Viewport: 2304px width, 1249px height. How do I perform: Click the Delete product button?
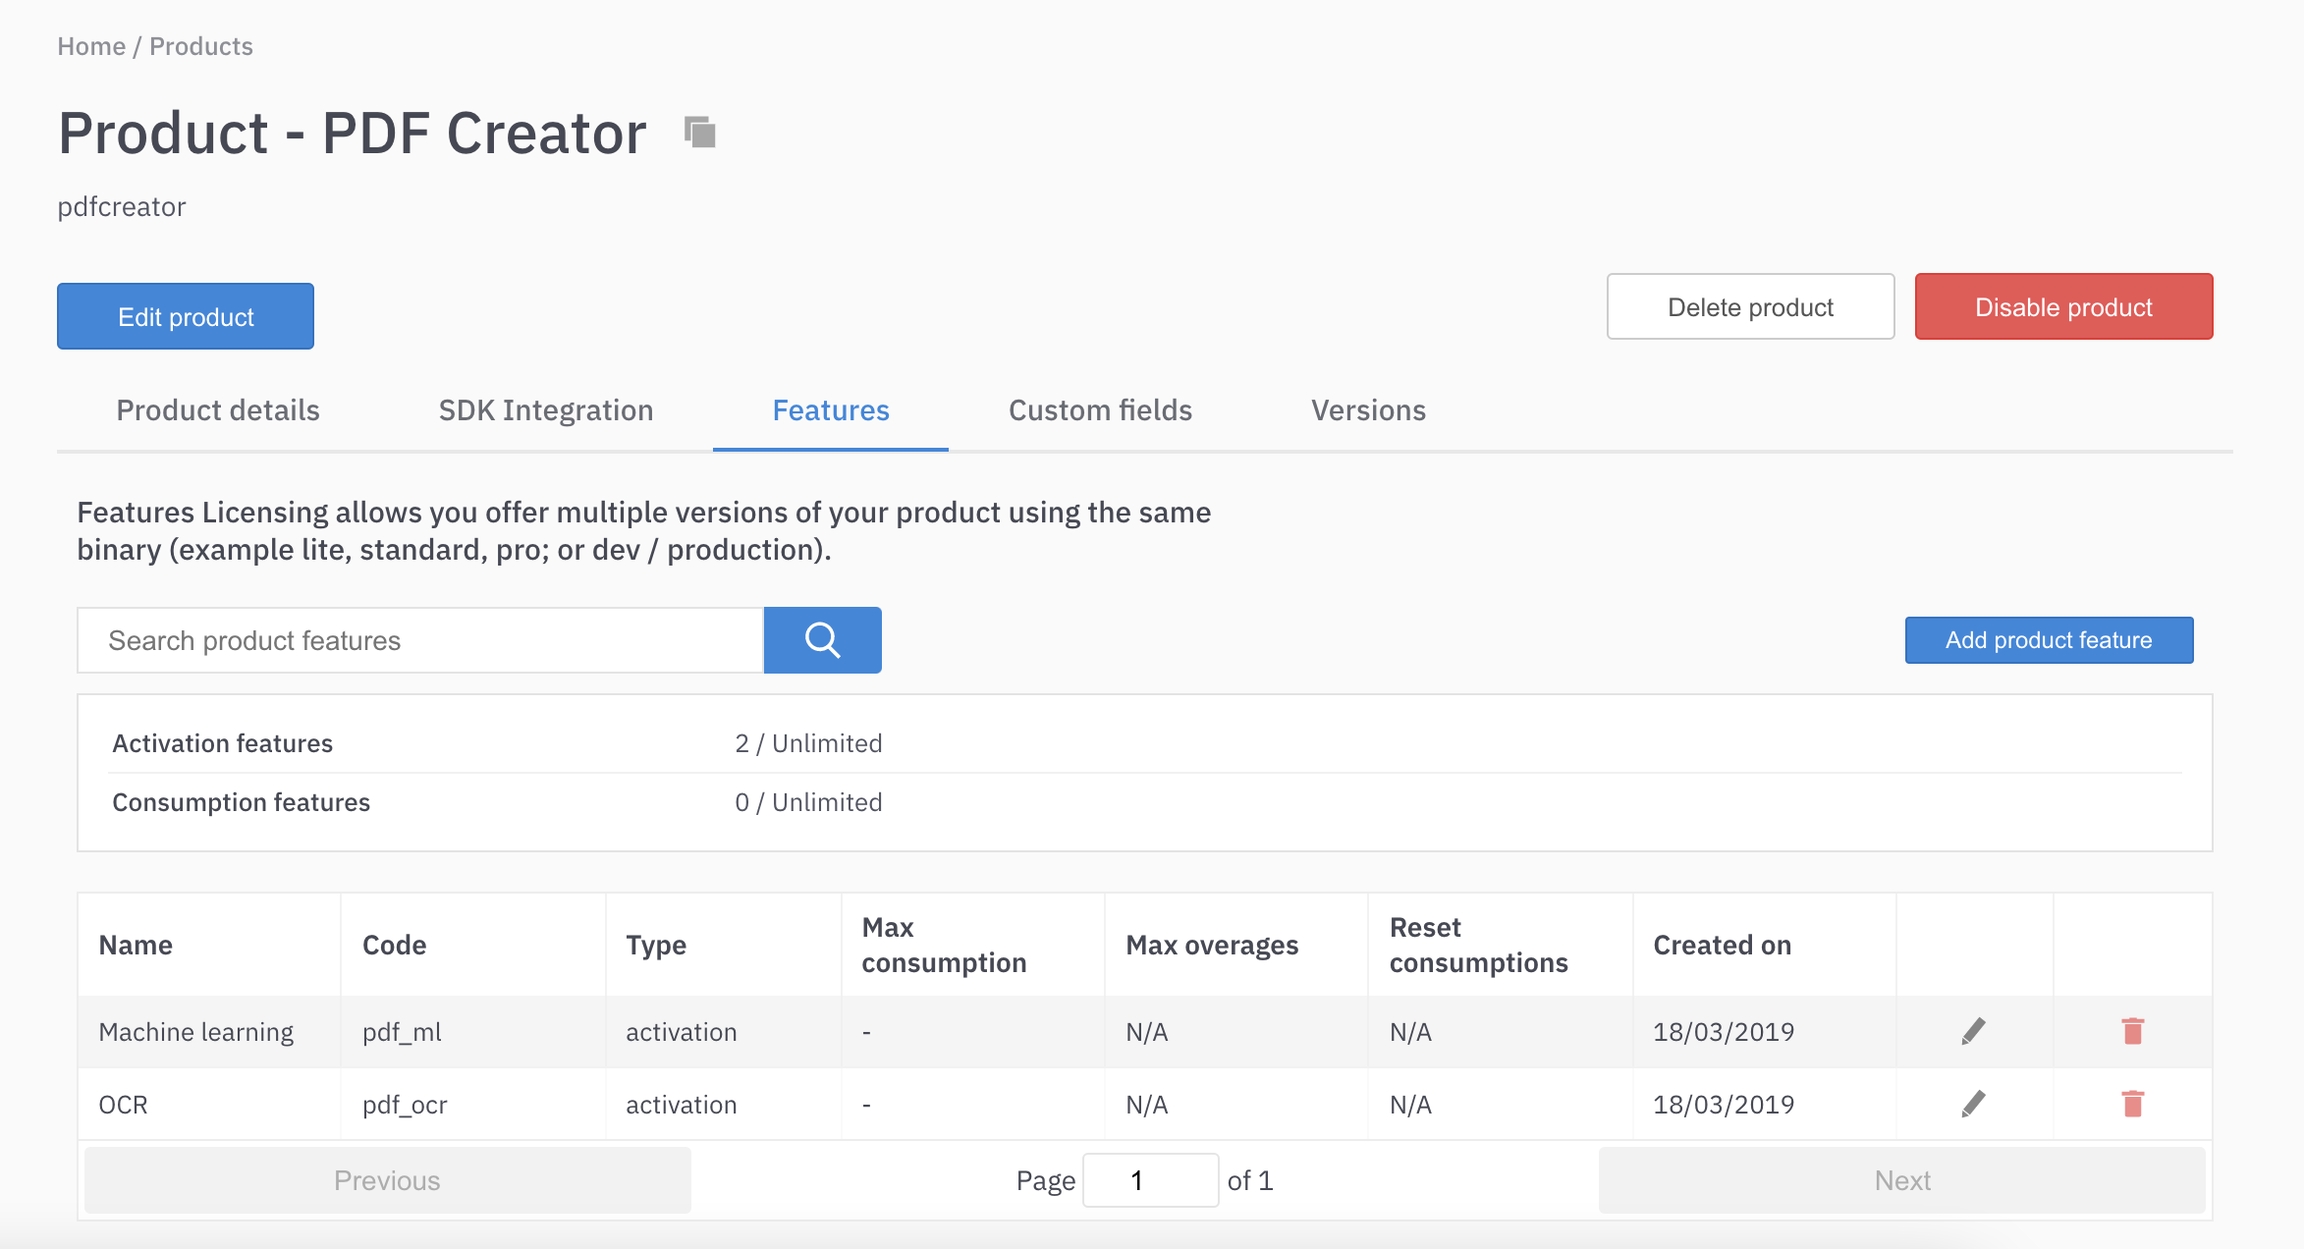click(1750, 307)
